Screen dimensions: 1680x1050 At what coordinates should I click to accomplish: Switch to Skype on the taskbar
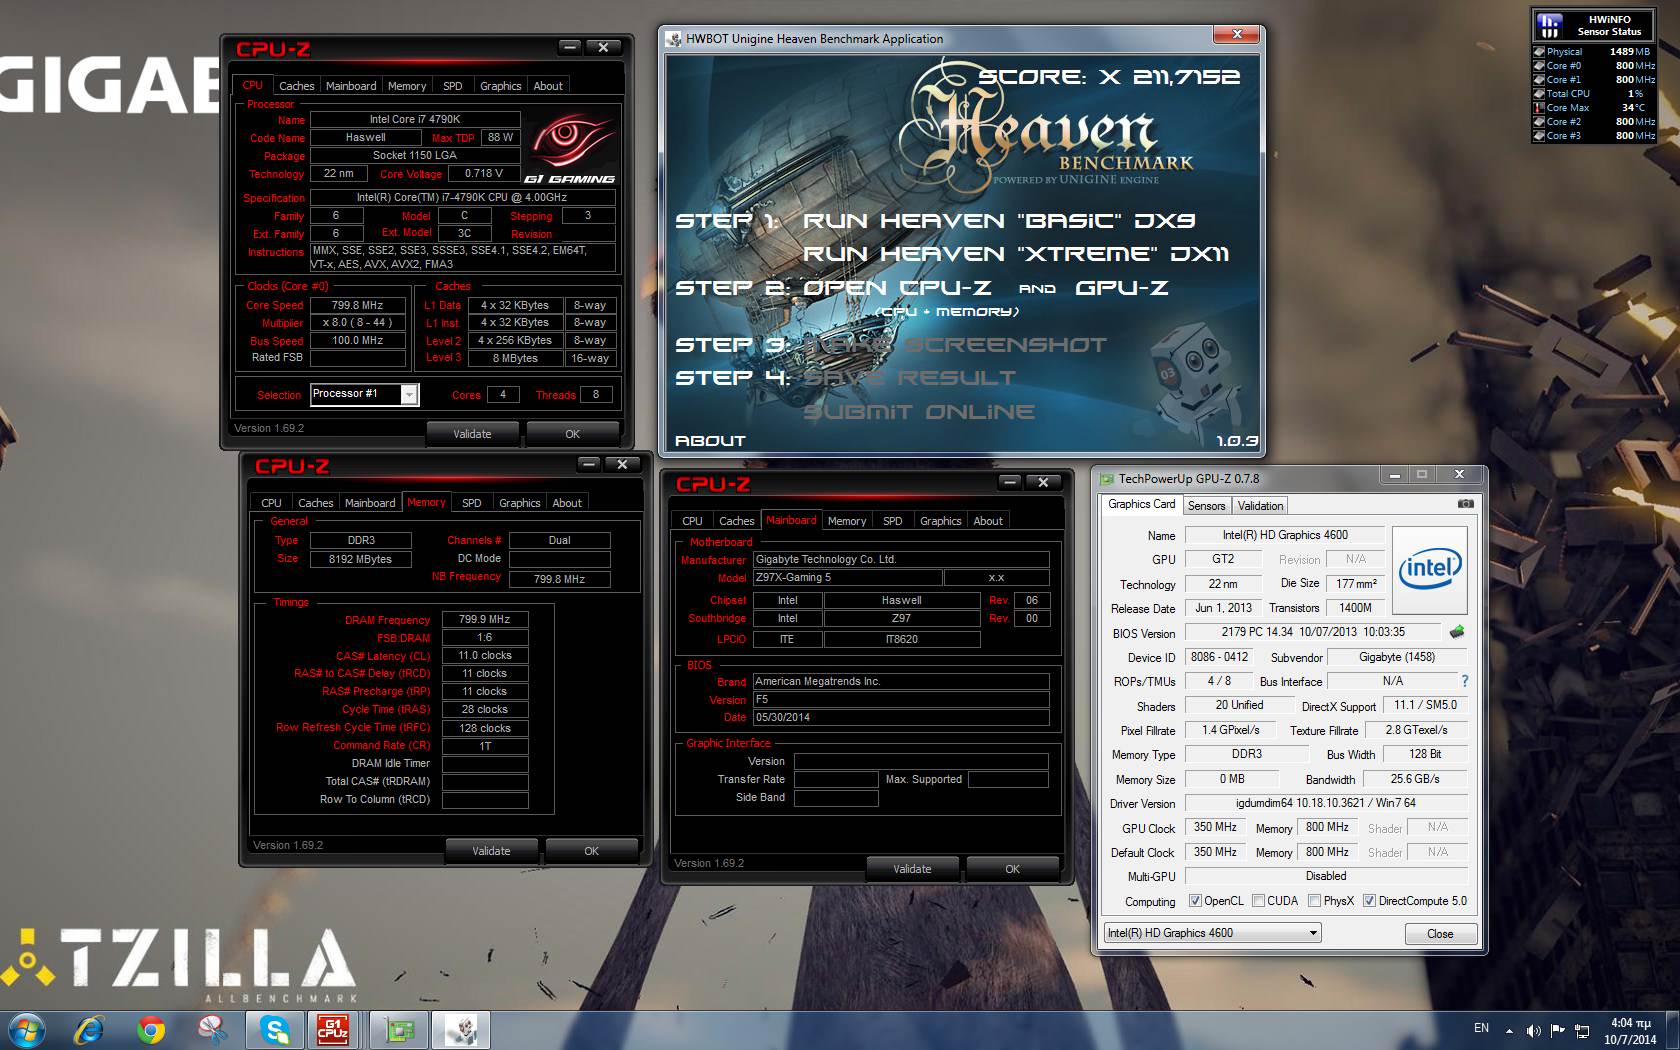pyautogui.click(x=274, y=1029)
